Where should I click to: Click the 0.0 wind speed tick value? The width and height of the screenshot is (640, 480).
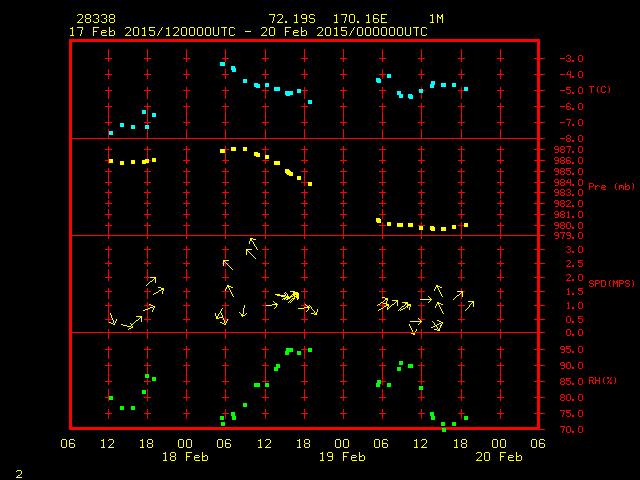pos(574,333)
